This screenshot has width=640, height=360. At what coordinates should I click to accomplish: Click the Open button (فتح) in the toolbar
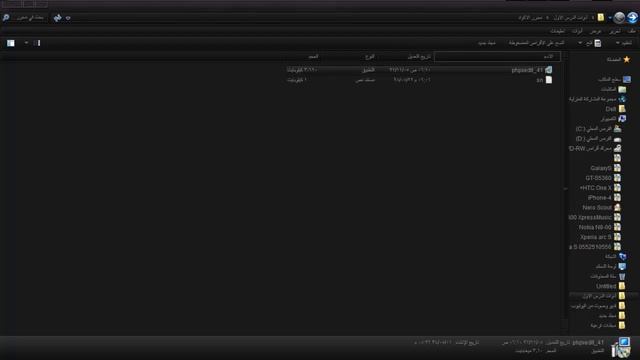coord(594,43)
